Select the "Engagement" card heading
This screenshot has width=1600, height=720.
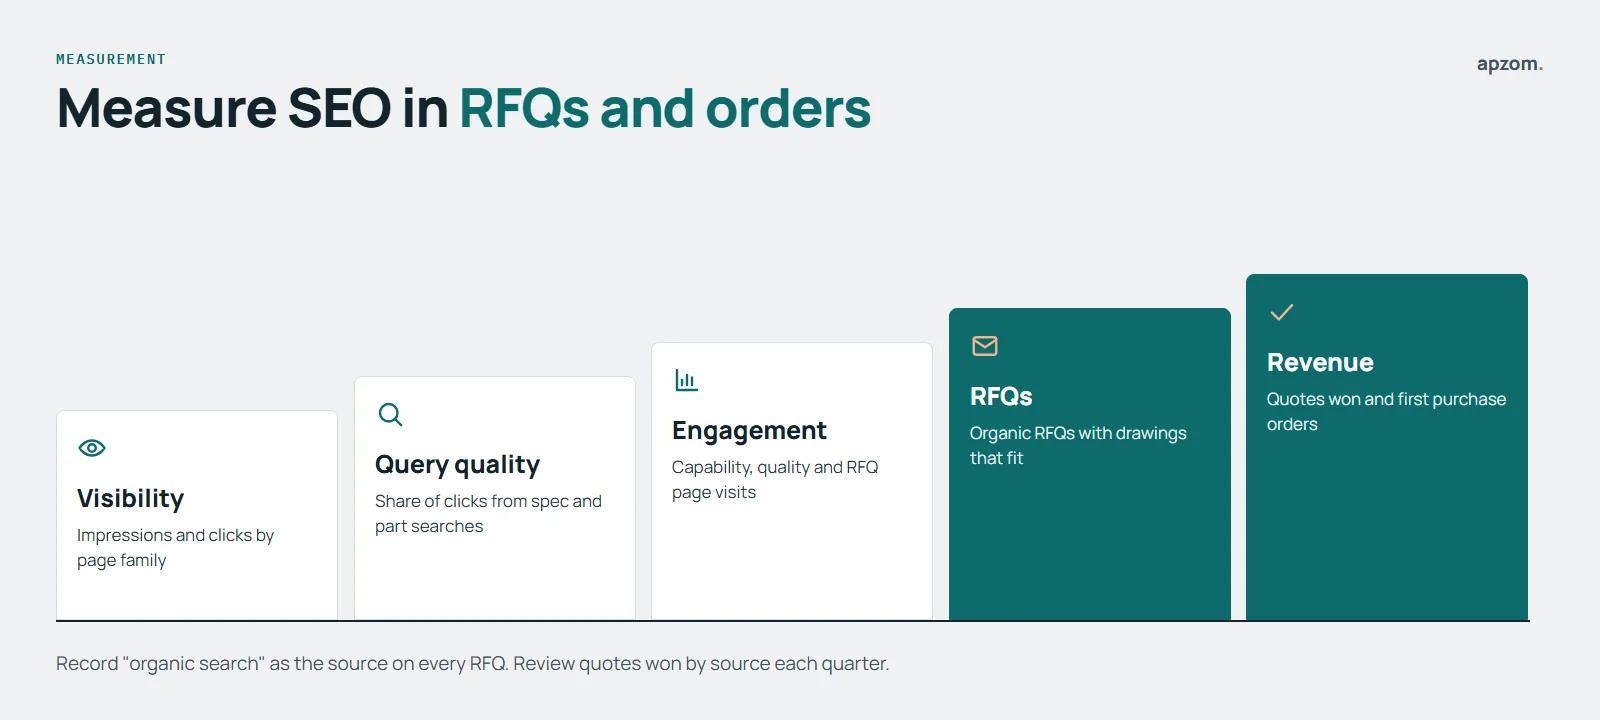point(749,430)
